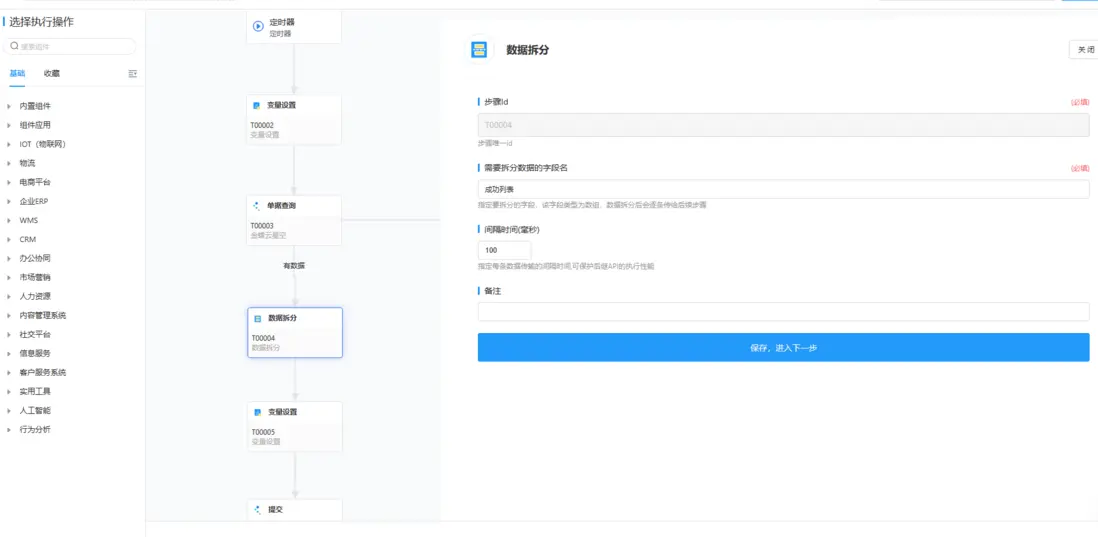The height and width of the screenshot is (537, 1098).
Task: Click the field name input containing 成功列表
Action: tap(784, 189)
